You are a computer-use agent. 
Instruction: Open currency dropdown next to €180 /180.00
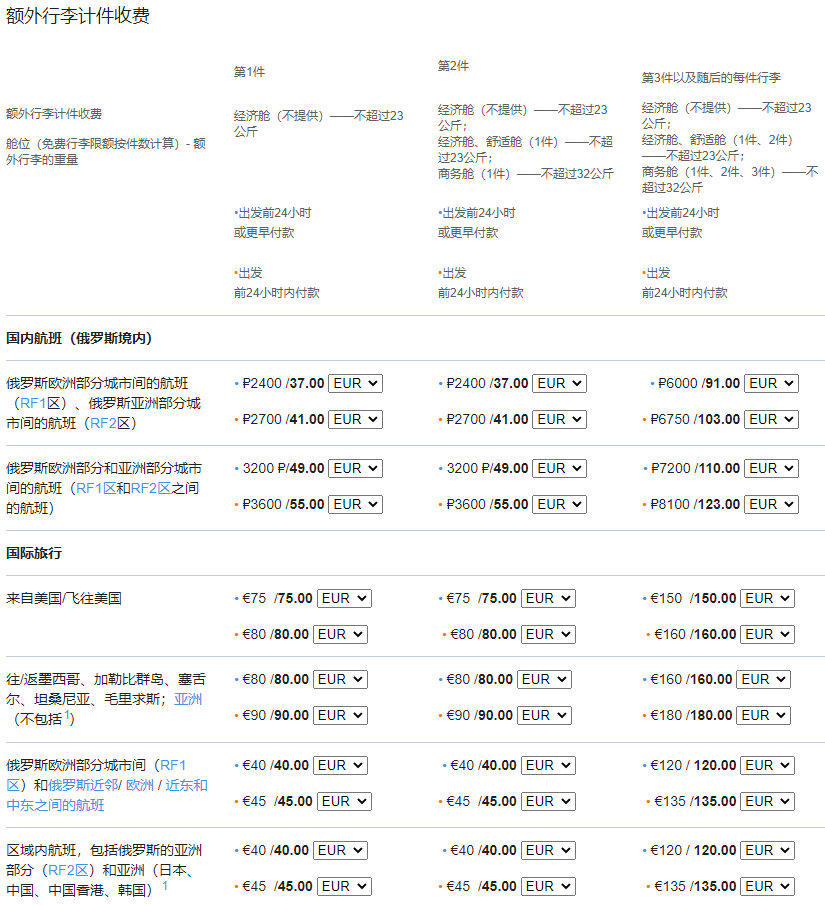(x=763, y=715)
